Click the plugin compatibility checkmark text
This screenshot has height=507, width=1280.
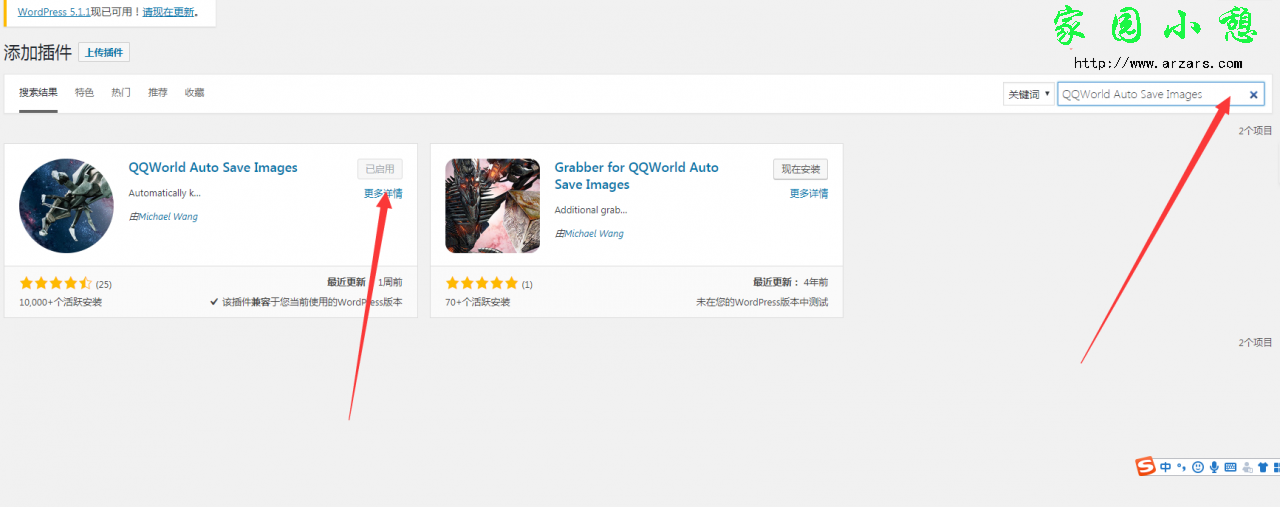[x=306, y=302]
